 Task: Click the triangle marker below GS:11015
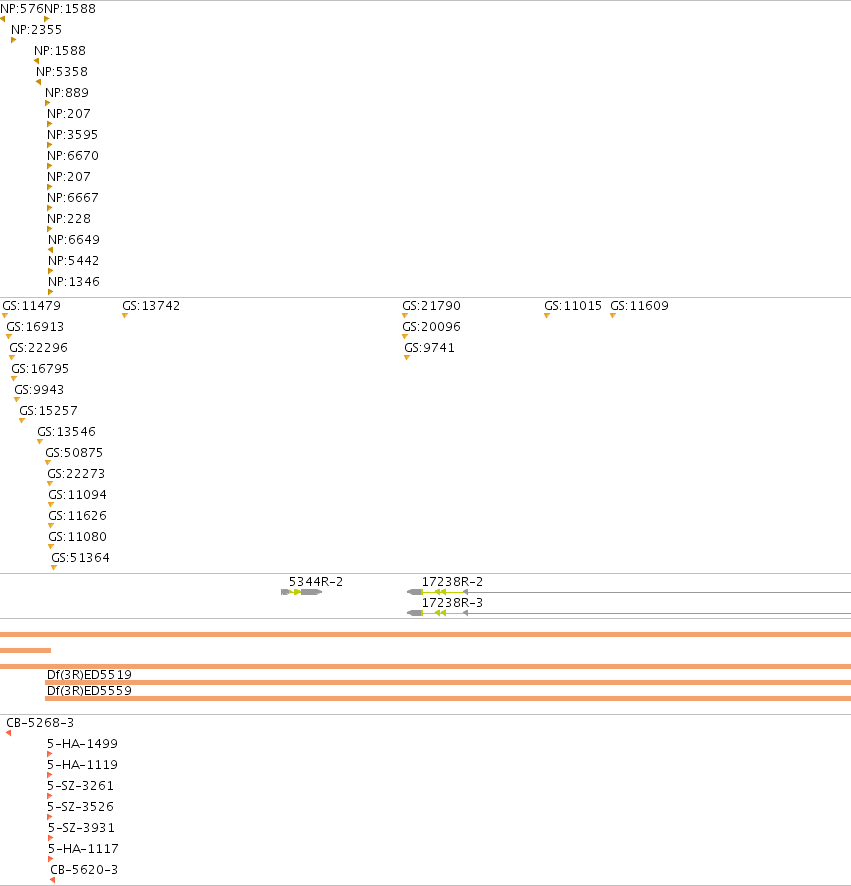(x=547, y=316)
